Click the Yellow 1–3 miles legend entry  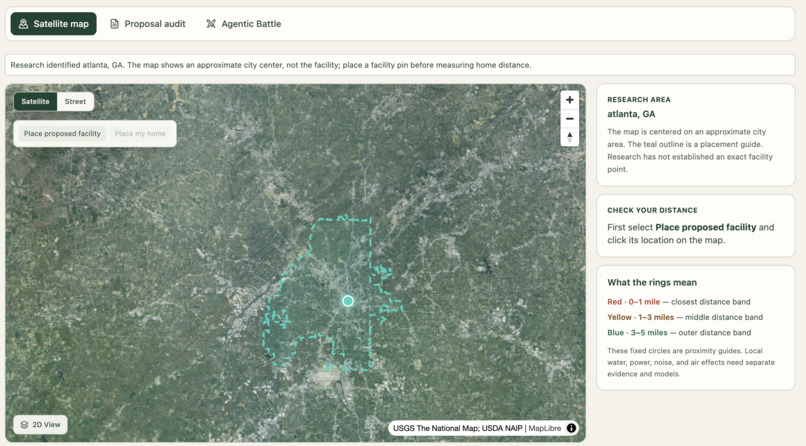(685, 318)
